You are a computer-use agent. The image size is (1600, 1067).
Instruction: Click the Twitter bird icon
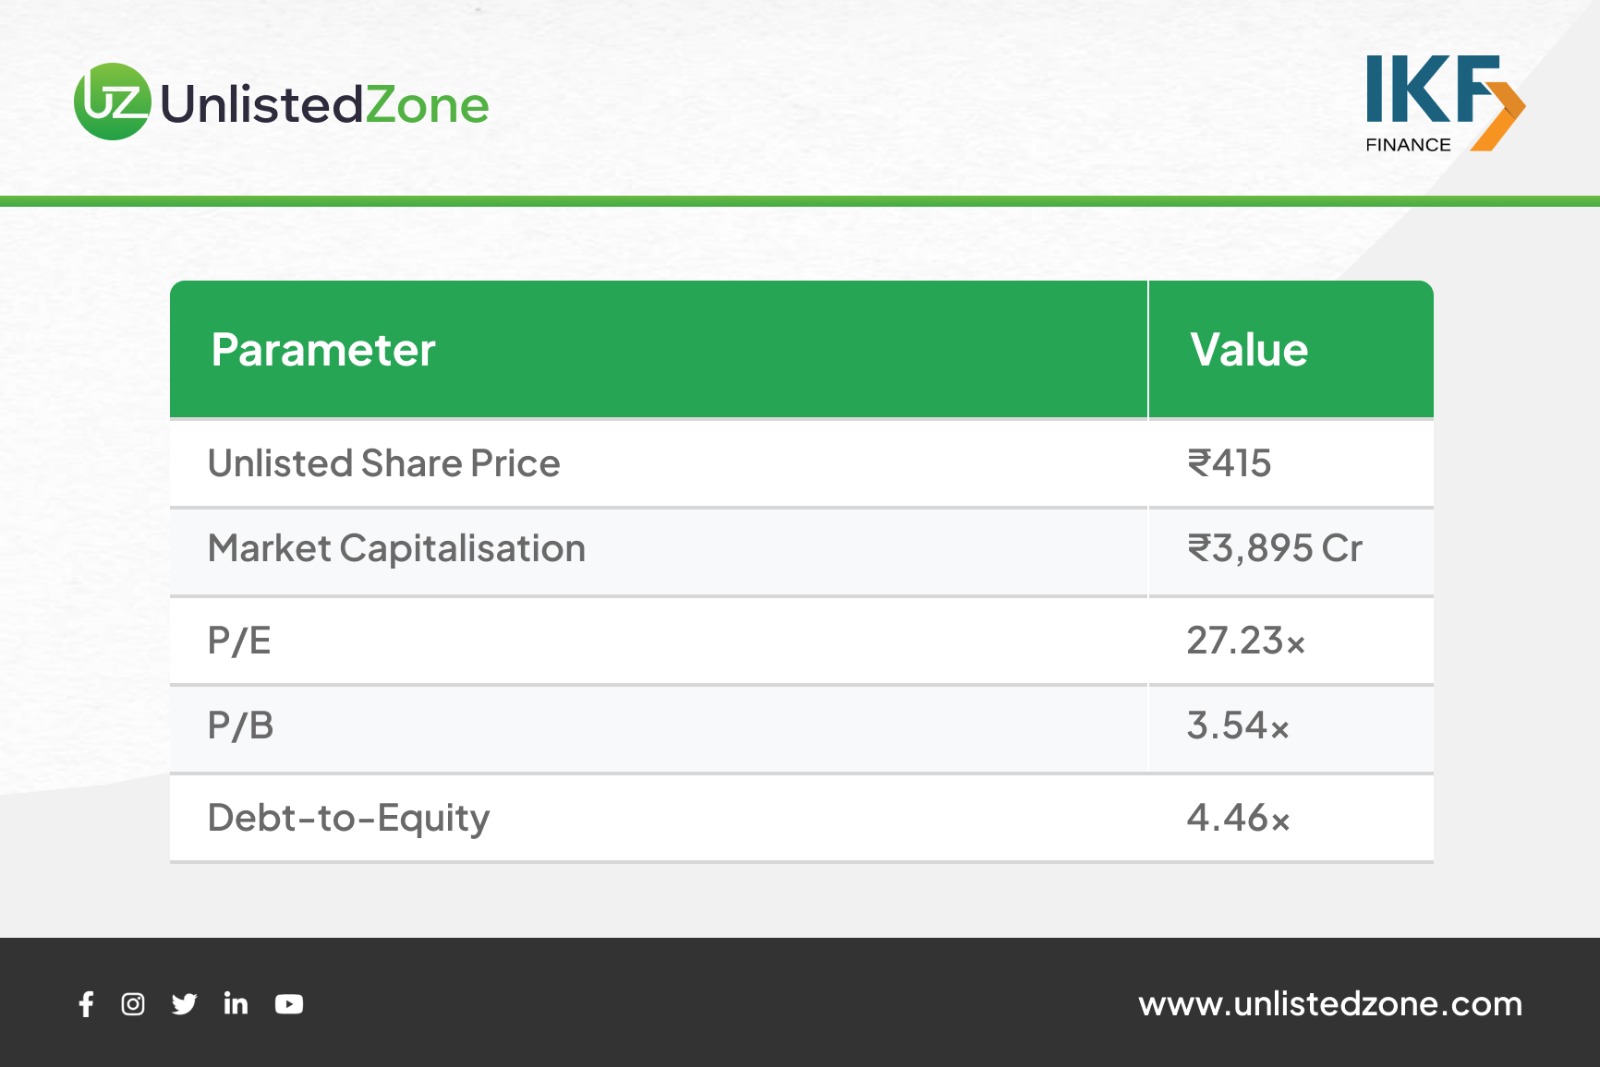pos(184,1004)
